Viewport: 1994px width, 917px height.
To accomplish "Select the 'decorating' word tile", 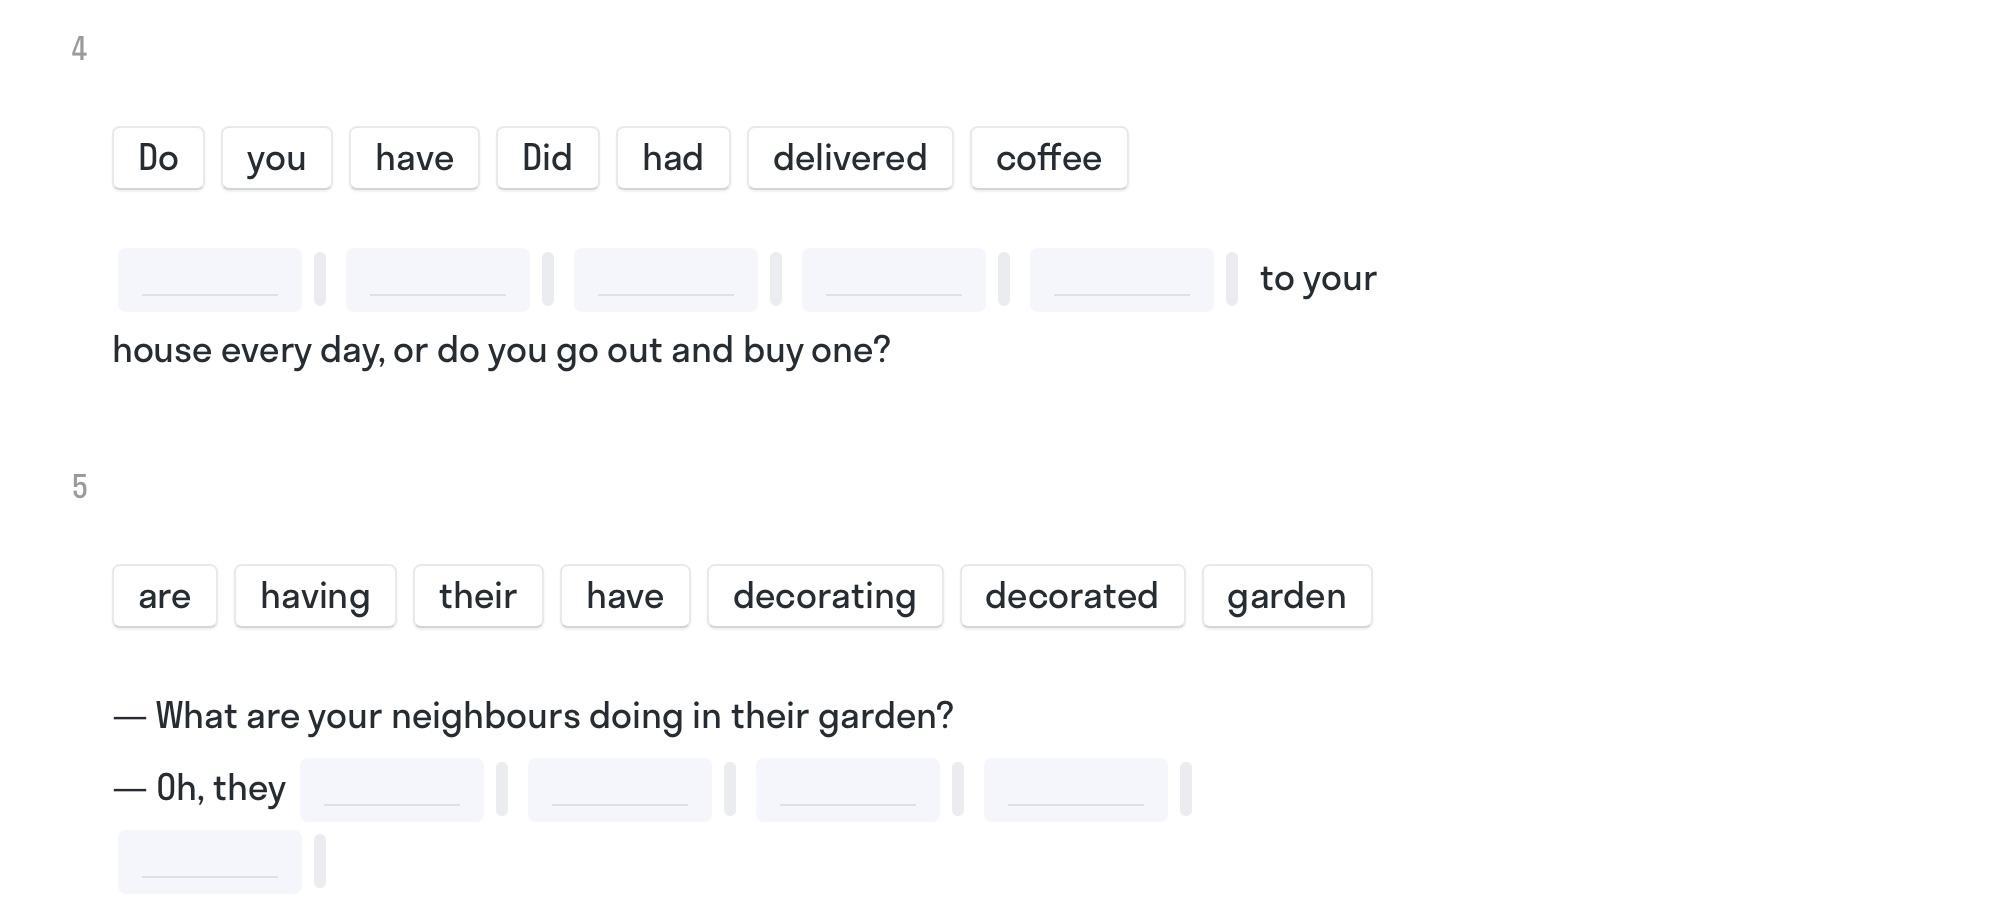I will [825, 596].
